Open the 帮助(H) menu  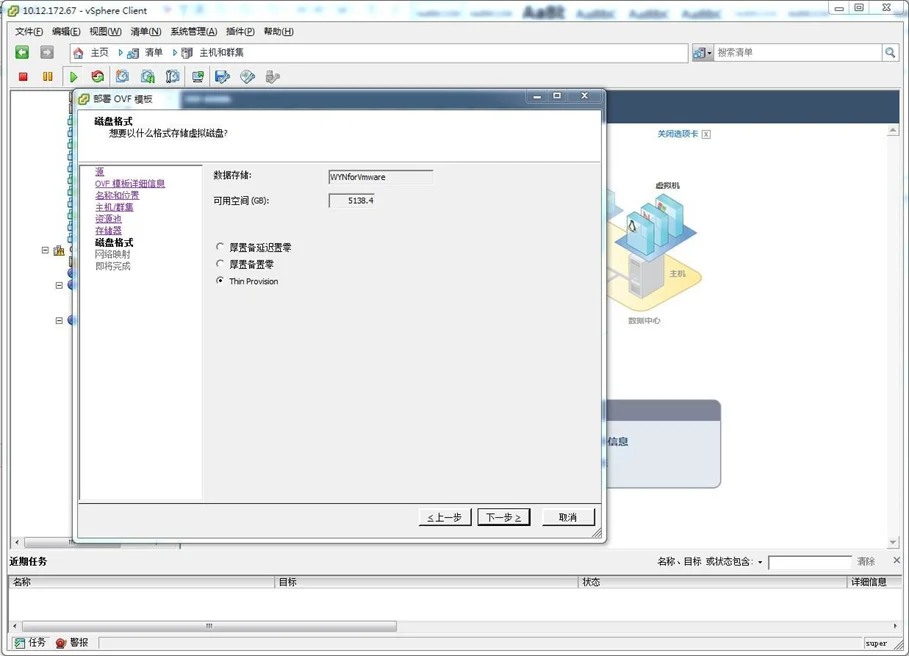click(278, 31)
